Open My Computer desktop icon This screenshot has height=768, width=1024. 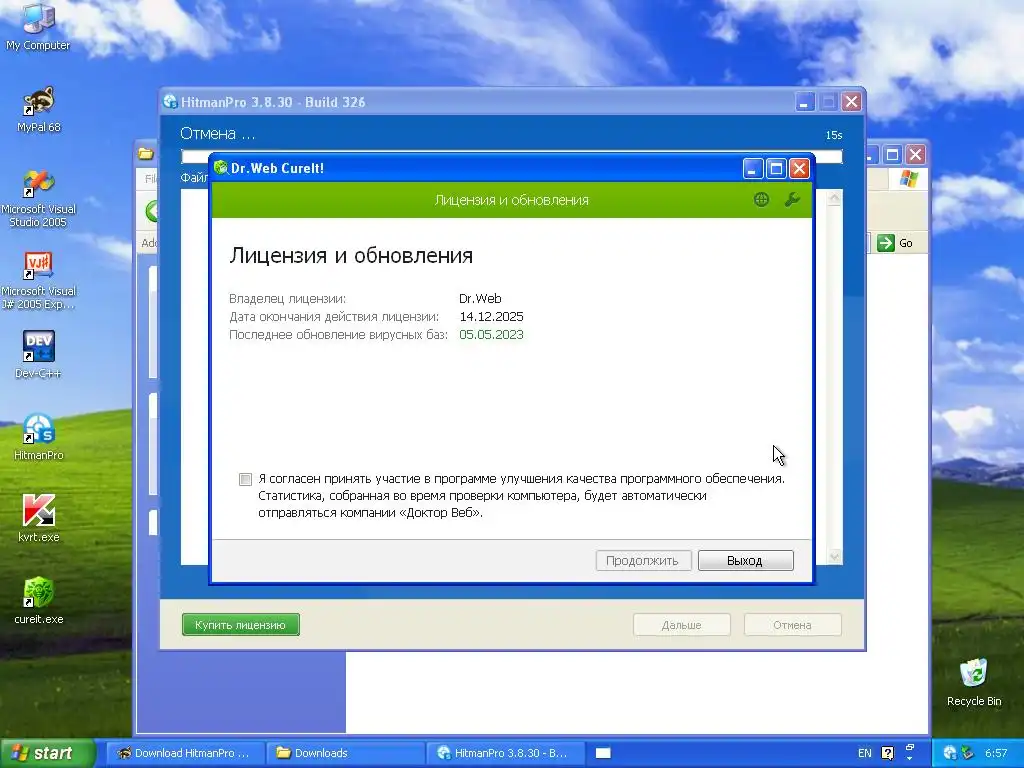click(38, 26)
